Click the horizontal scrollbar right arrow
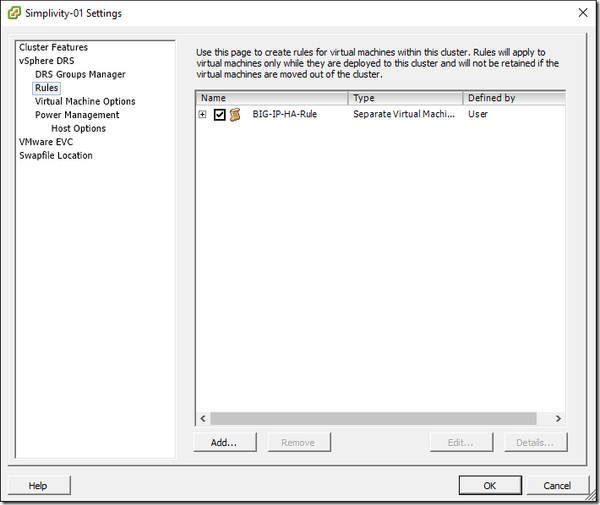 point(558,419)
